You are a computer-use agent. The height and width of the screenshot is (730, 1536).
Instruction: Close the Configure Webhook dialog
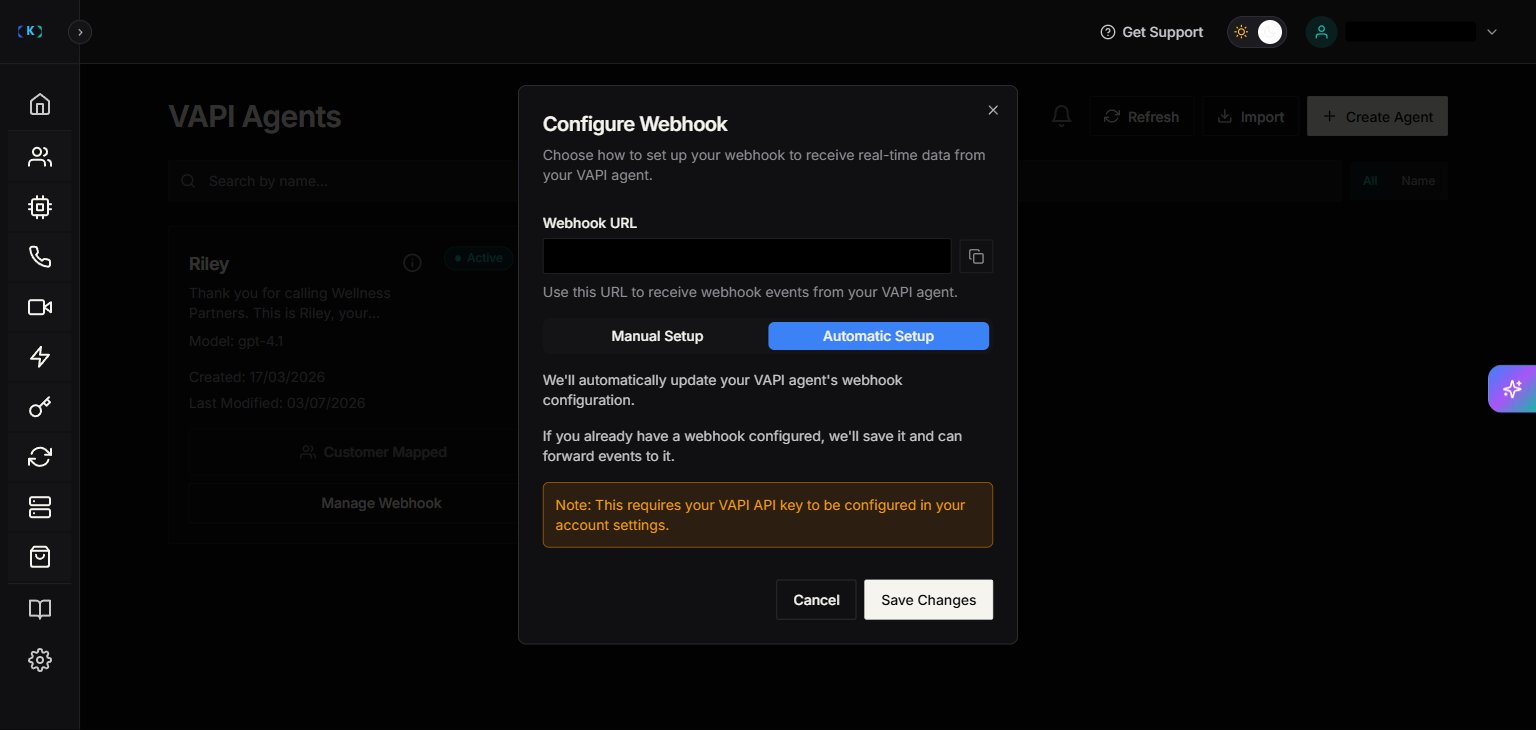click(993, 110)
